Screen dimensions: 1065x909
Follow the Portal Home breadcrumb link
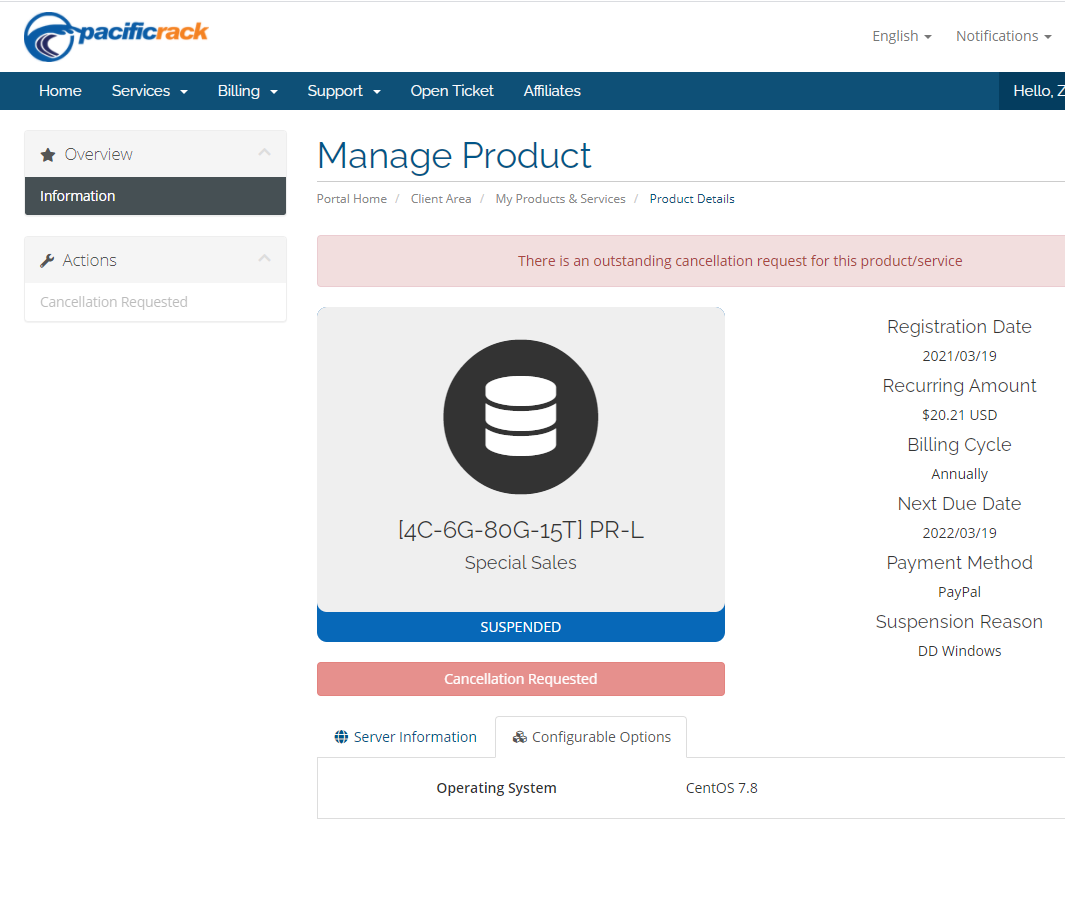(x=352, y=199)
